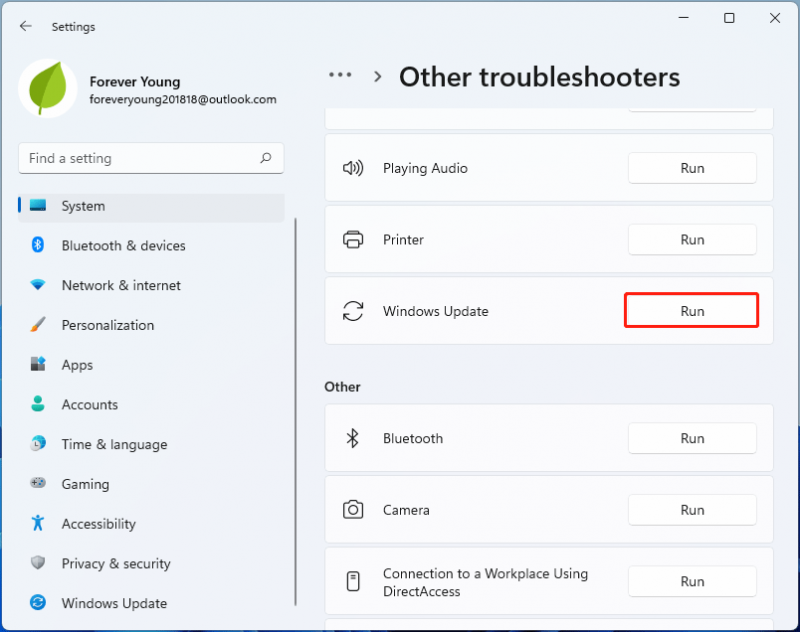800x632 pixels.
Task: Click the Personalization paintbrush icon
Action: (38, 324)
